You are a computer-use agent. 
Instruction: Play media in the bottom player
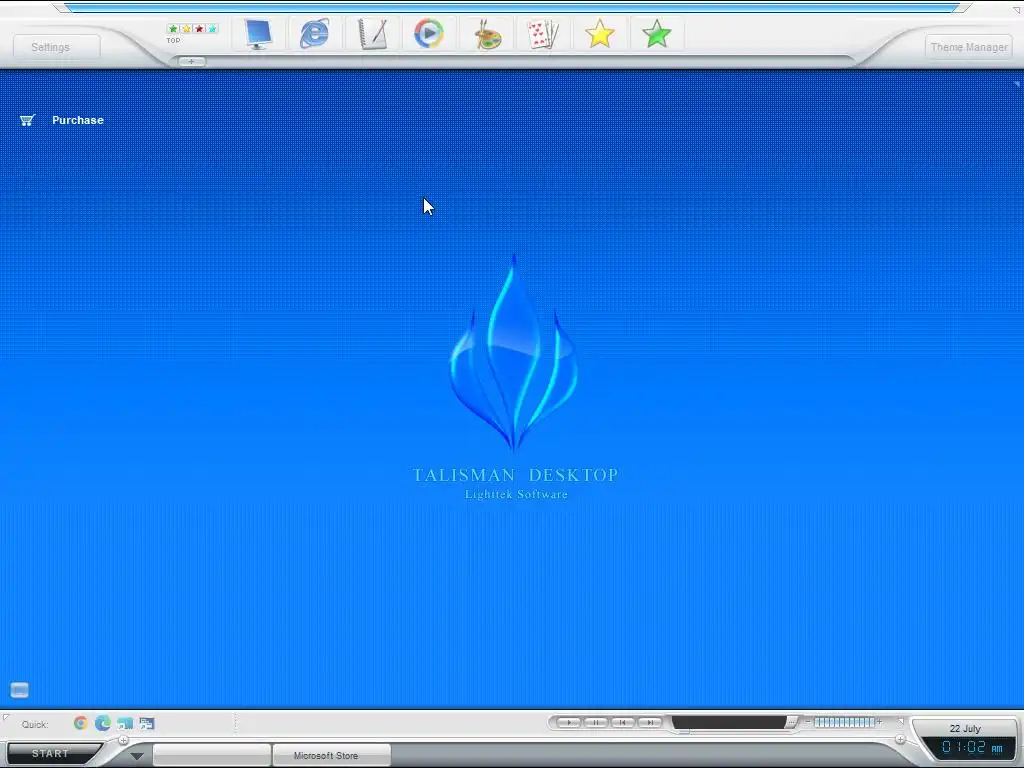[x=569, y=722]
